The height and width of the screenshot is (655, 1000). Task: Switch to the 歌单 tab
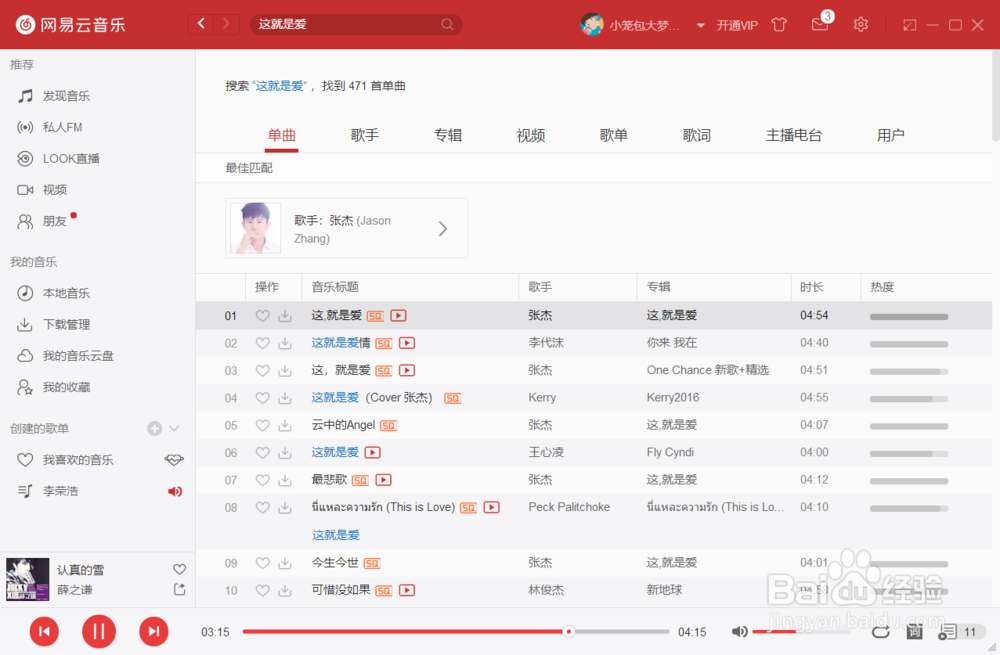[x=614, y=135]
